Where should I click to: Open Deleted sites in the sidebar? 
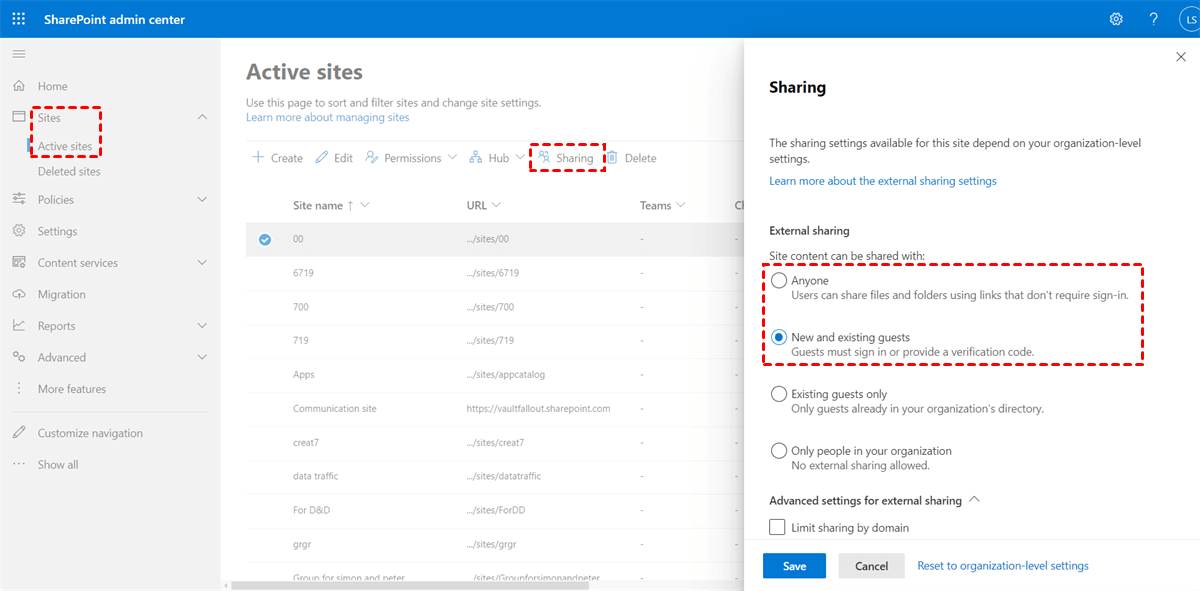tap(69, 172)
